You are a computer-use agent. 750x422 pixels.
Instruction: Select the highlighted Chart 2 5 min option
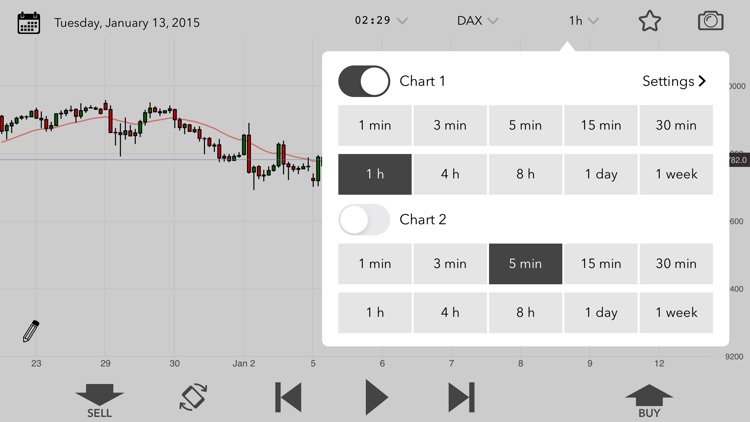525,264
